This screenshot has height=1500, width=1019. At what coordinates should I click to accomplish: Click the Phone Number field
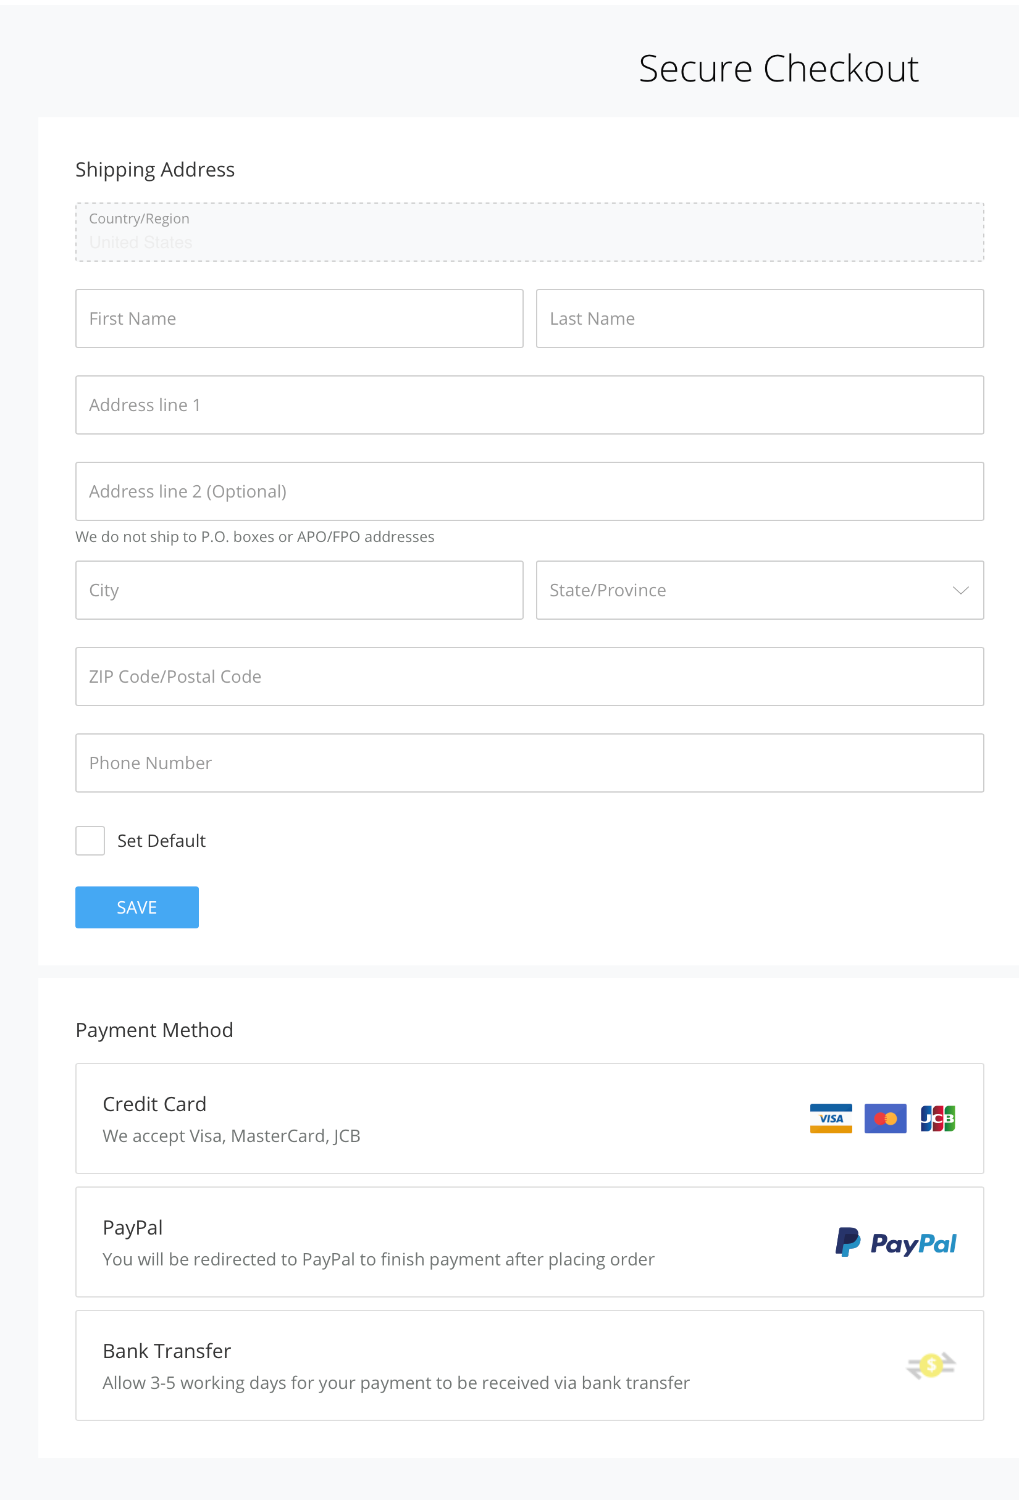[x=529, y=763]
